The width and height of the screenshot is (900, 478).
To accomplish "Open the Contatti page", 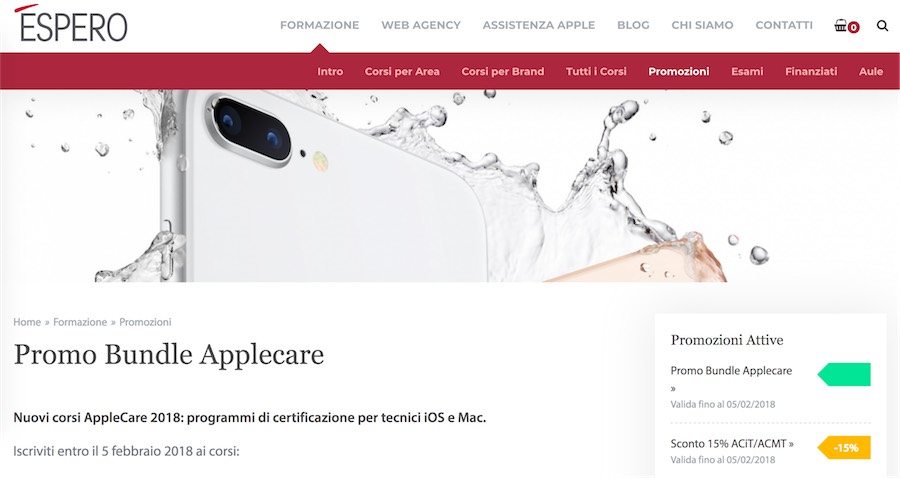I will [784, 25].
